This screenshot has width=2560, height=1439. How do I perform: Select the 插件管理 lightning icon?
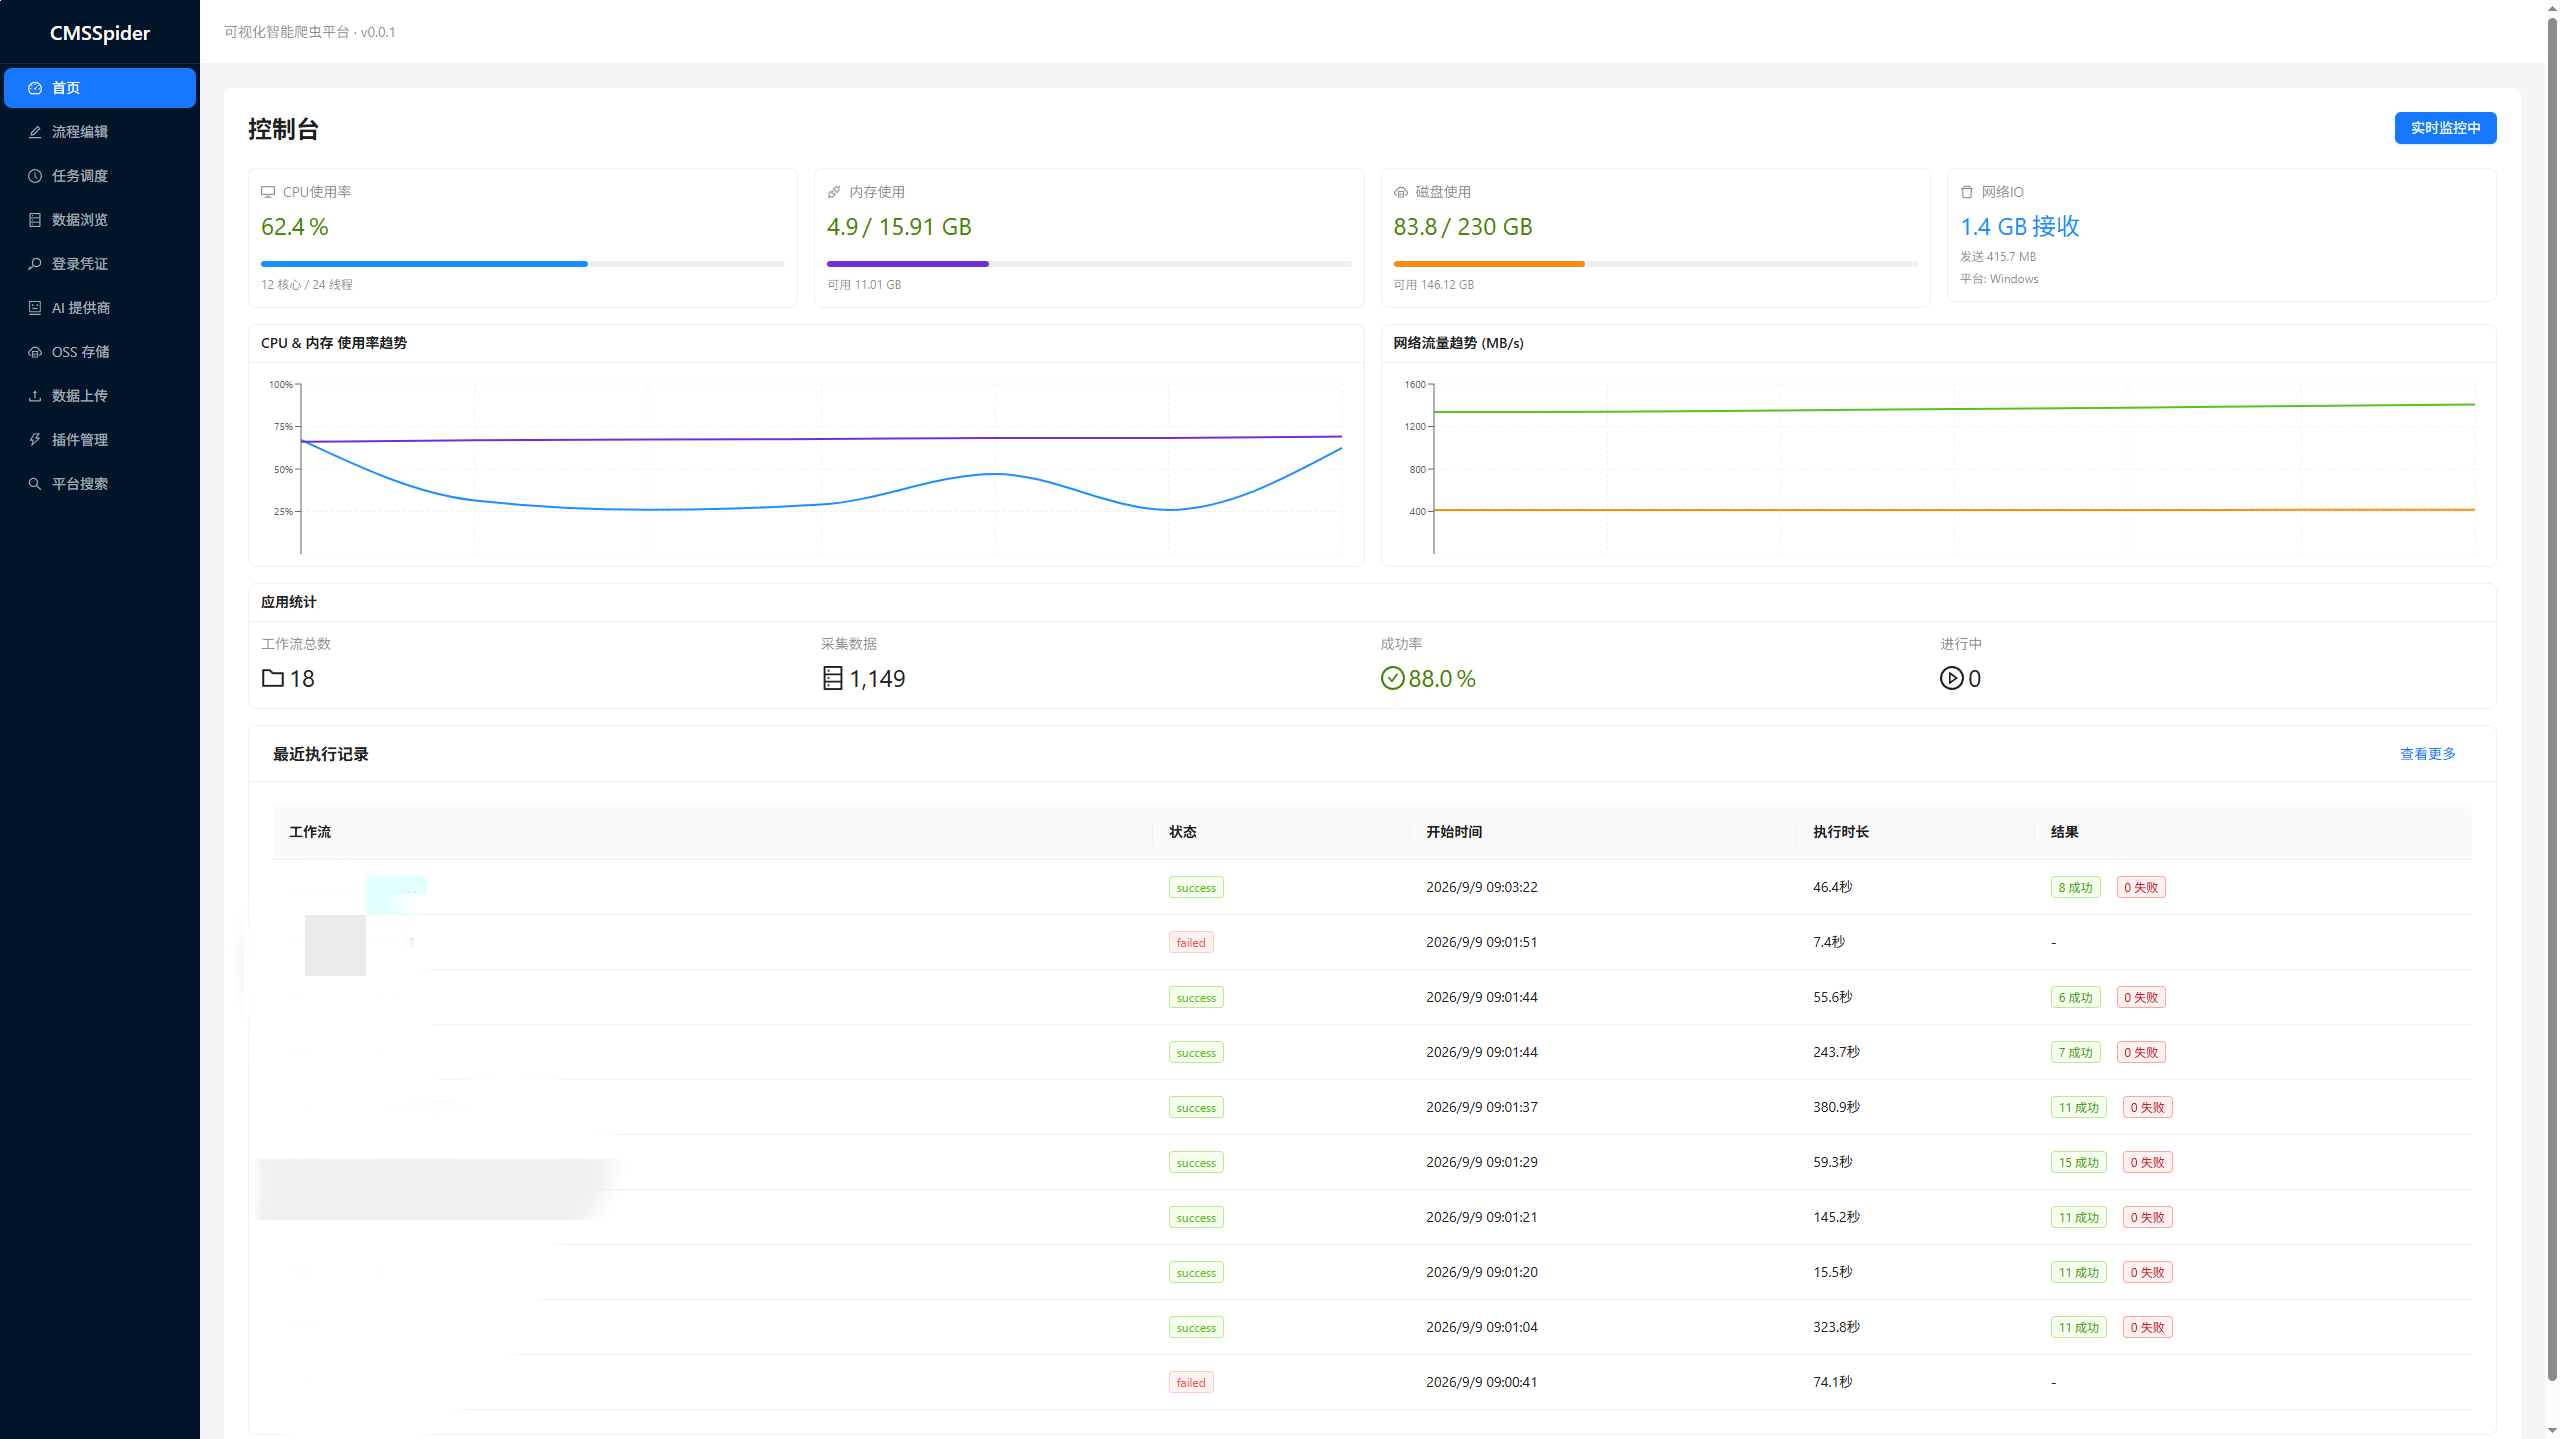tap(35, 440)
